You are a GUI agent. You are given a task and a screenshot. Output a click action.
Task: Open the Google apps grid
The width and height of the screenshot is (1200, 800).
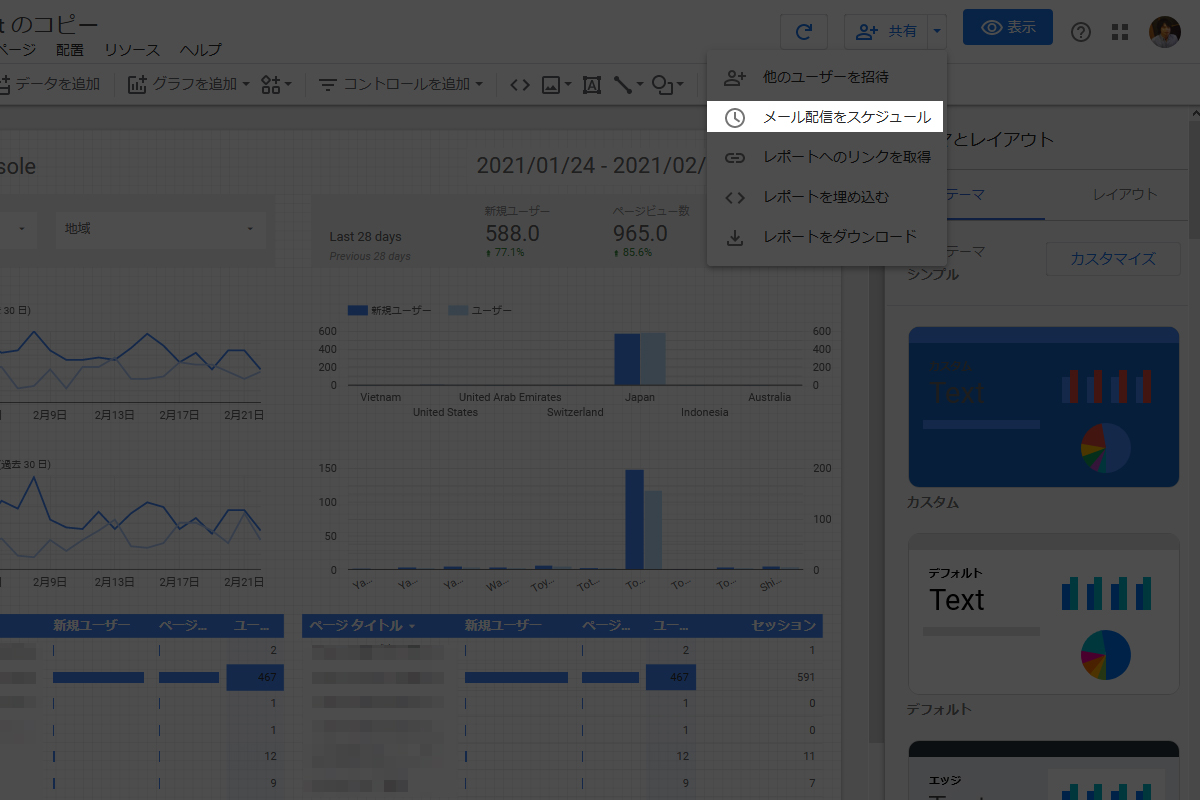[1120, 32]
